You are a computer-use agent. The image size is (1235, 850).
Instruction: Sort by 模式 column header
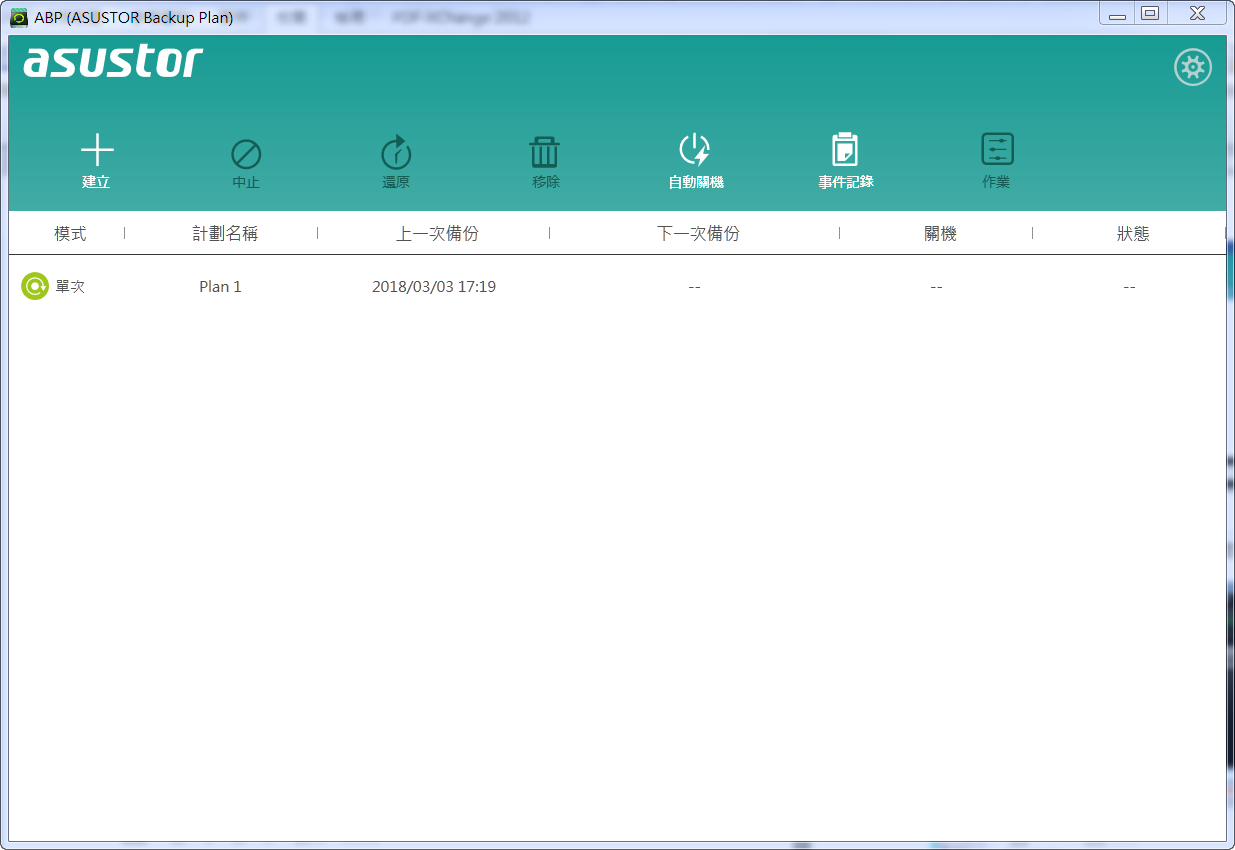[70, 233]
